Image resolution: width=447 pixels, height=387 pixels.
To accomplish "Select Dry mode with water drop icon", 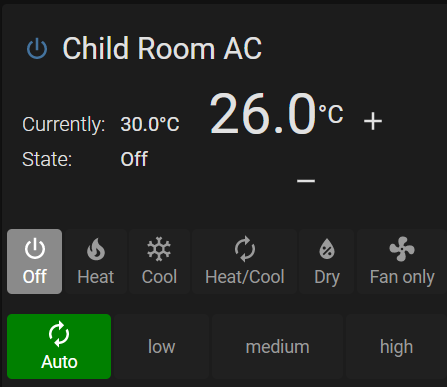I will coord(327,261).
